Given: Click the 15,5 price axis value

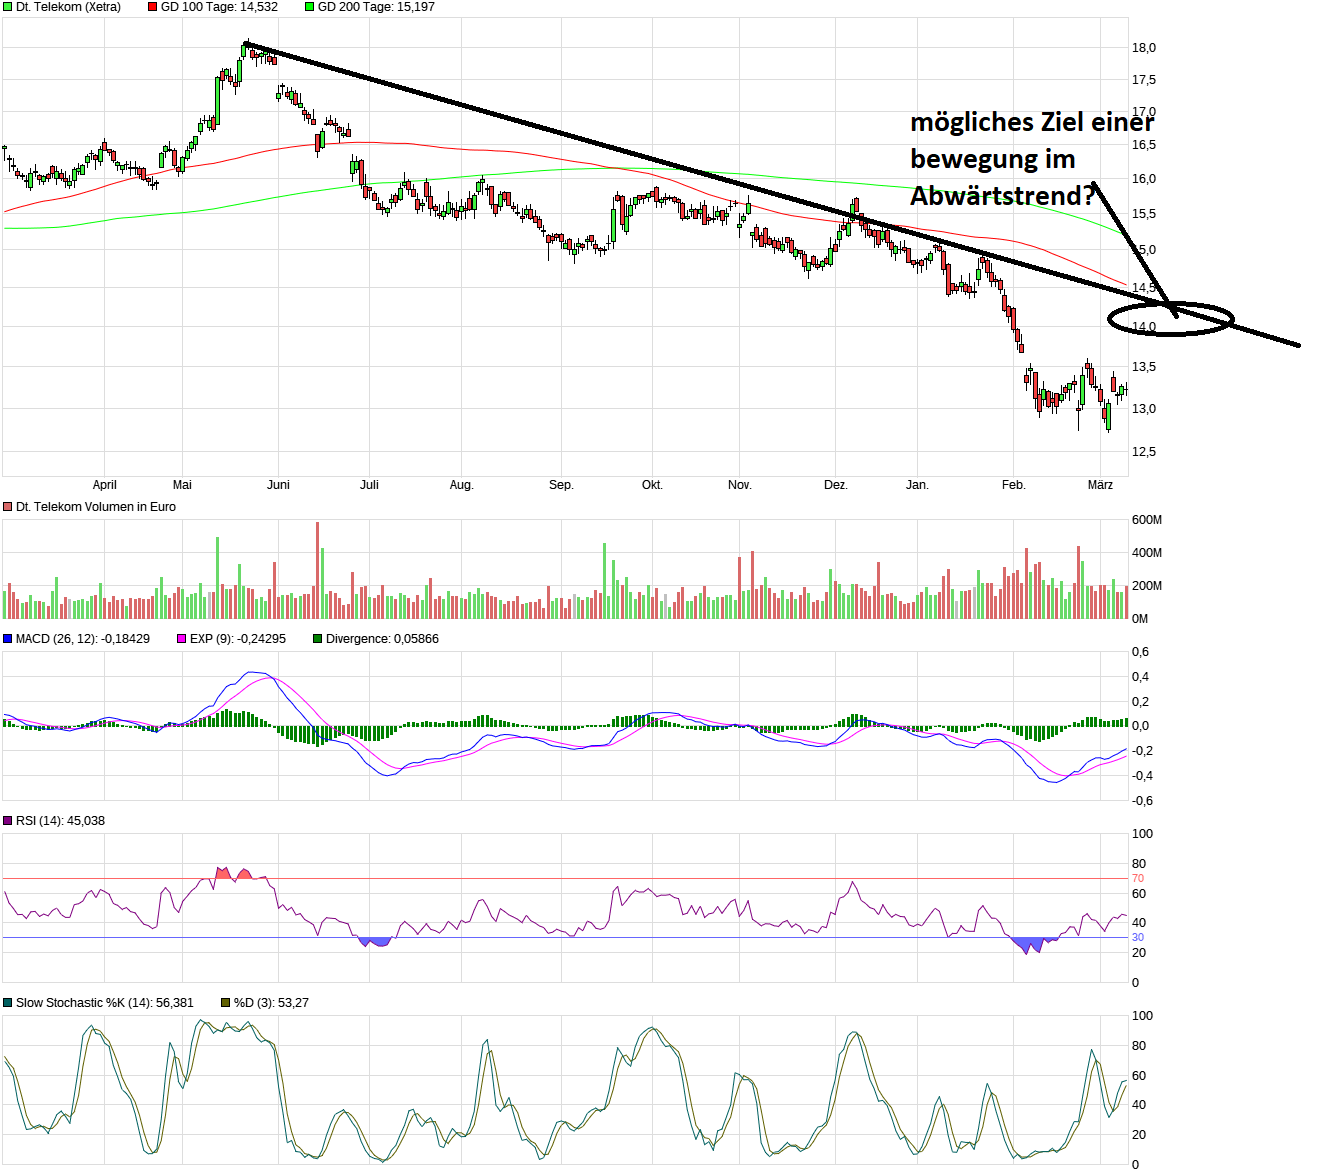Looking at the screenshot, I should (1144, 214).
